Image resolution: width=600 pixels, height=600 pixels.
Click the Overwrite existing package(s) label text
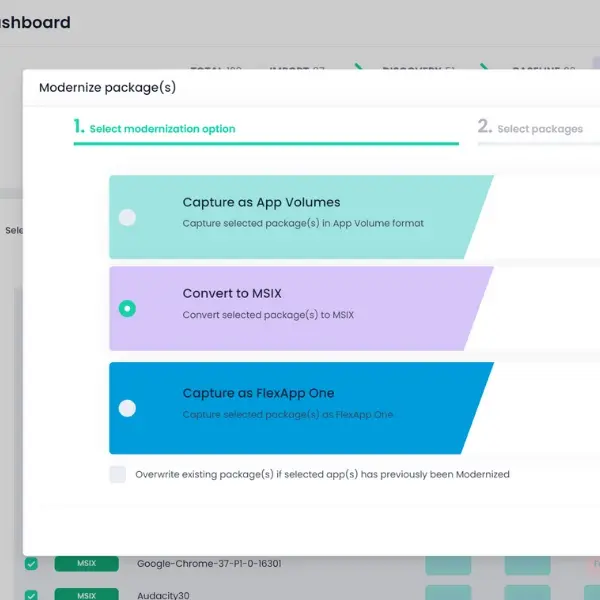[322, 474]
